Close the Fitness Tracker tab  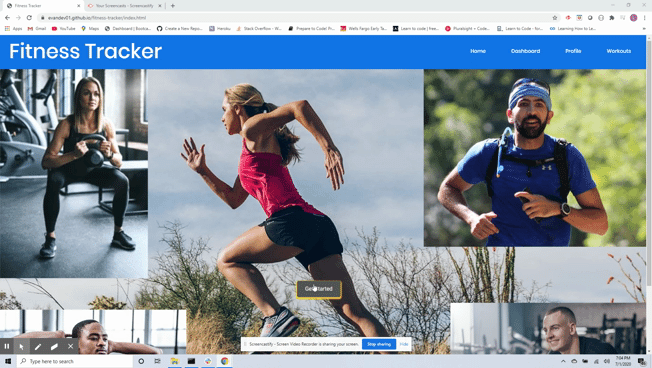coord(79,6)
